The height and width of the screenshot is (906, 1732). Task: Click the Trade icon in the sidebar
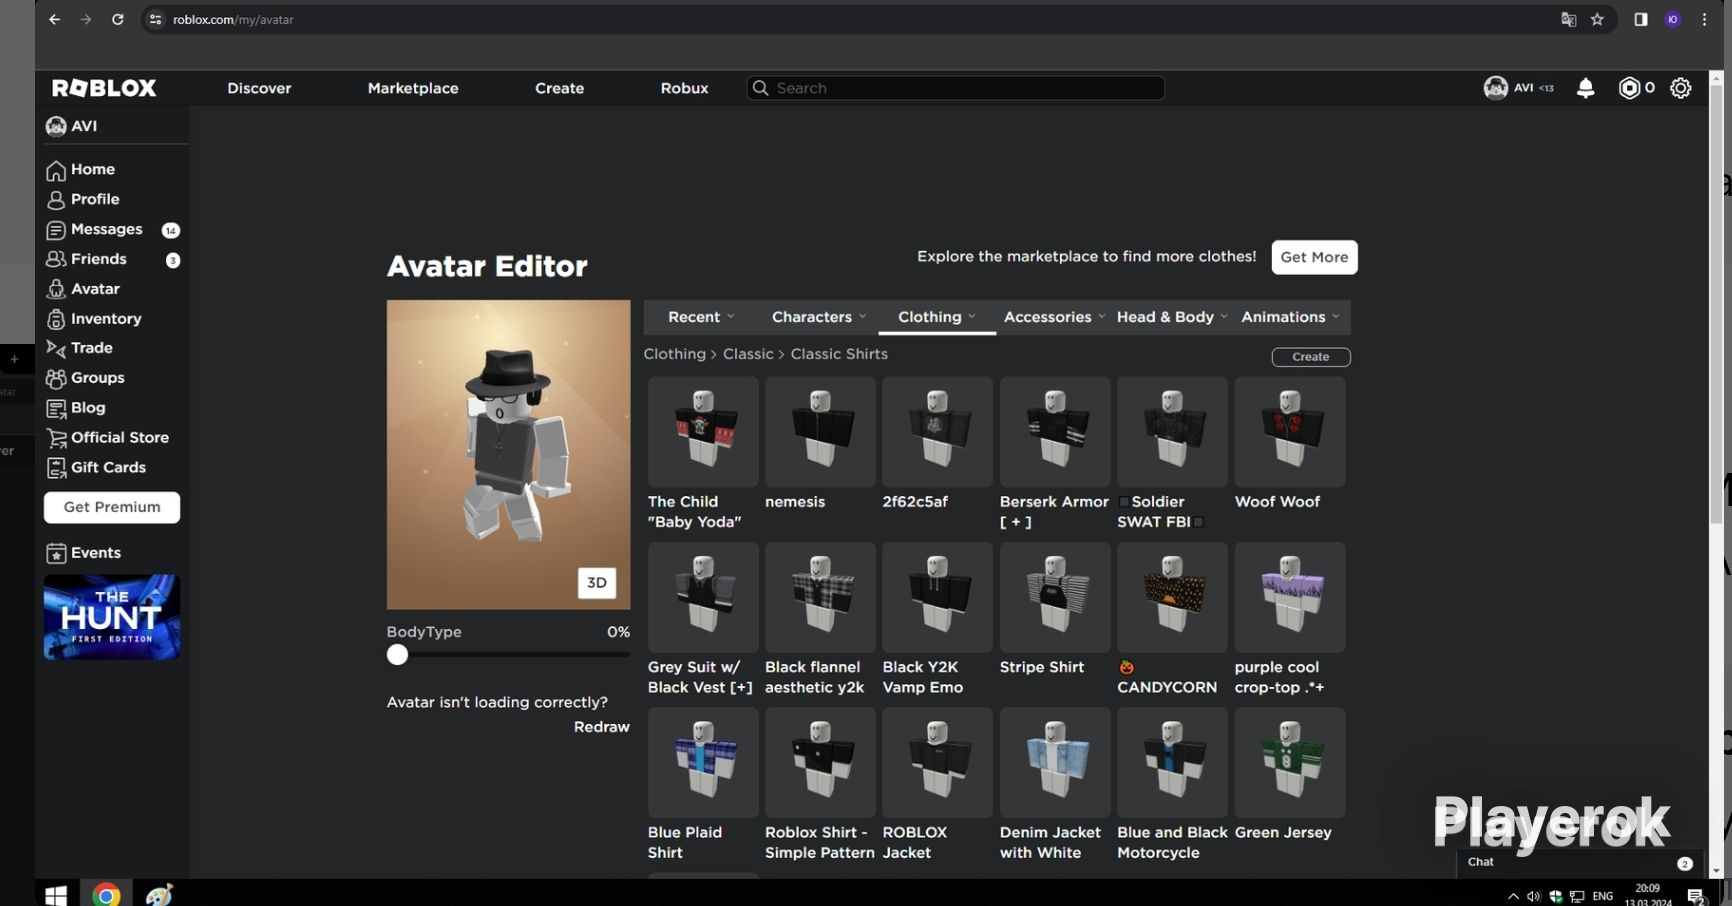click(56, 348)
